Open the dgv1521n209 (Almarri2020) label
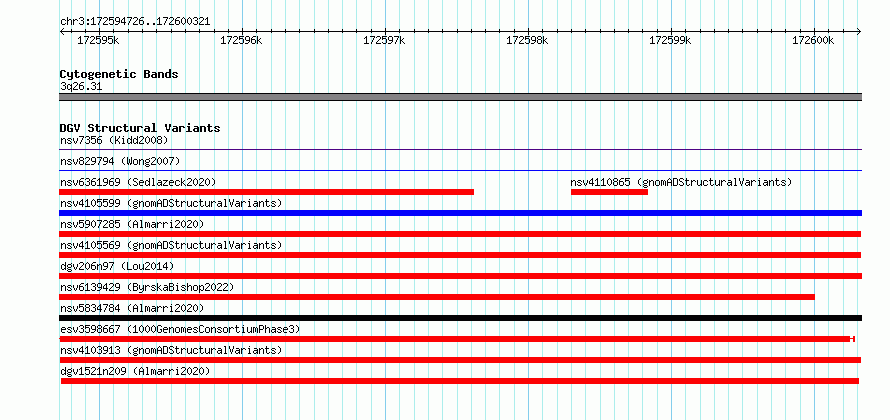This screenshot has width=890, height=420. click(x=135, y=371)
